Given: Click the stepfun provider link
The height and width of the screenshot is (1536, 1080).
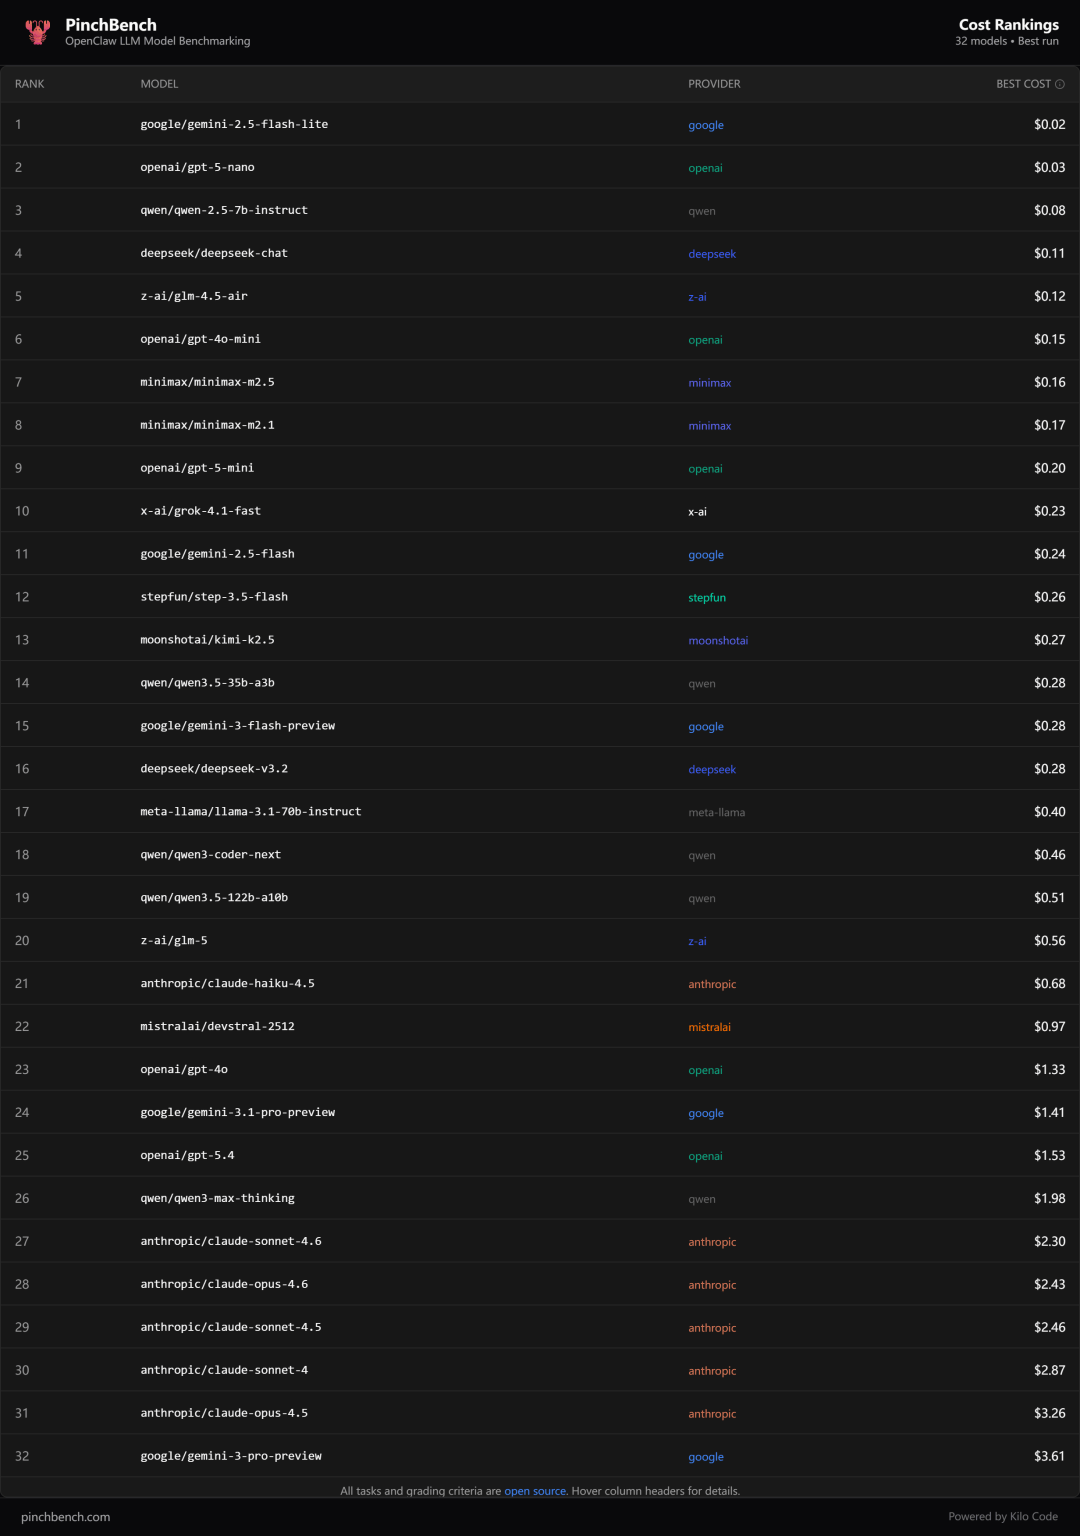Looking at the screenshot, I should tap(707, 598).
